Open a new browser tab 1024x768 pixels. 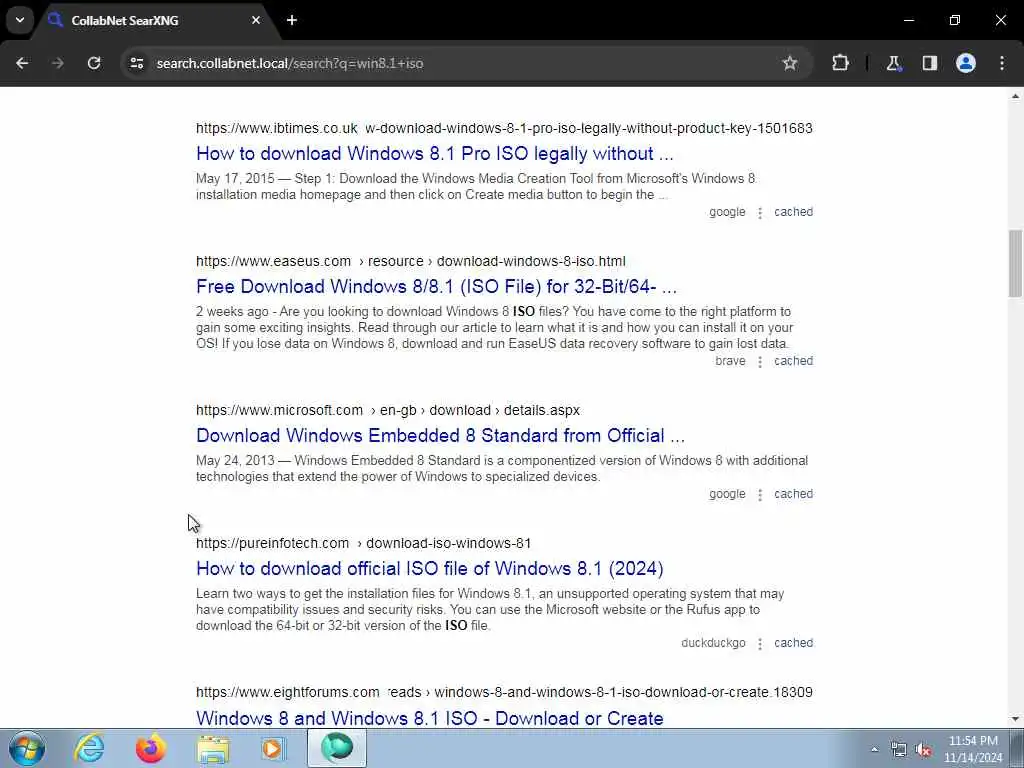coord(292,20)
